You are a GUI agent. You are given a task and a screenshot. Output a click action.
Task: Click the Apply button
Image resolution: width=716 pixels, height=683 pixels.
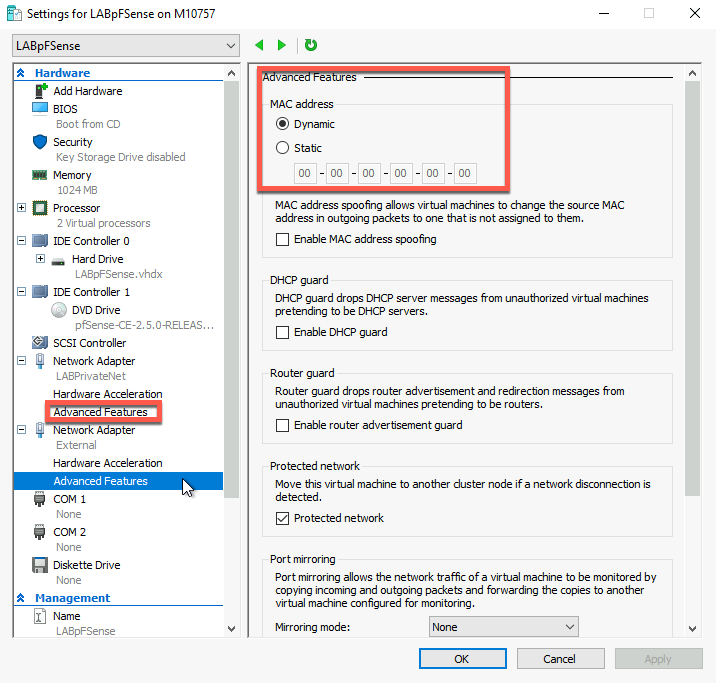(658, 659)
